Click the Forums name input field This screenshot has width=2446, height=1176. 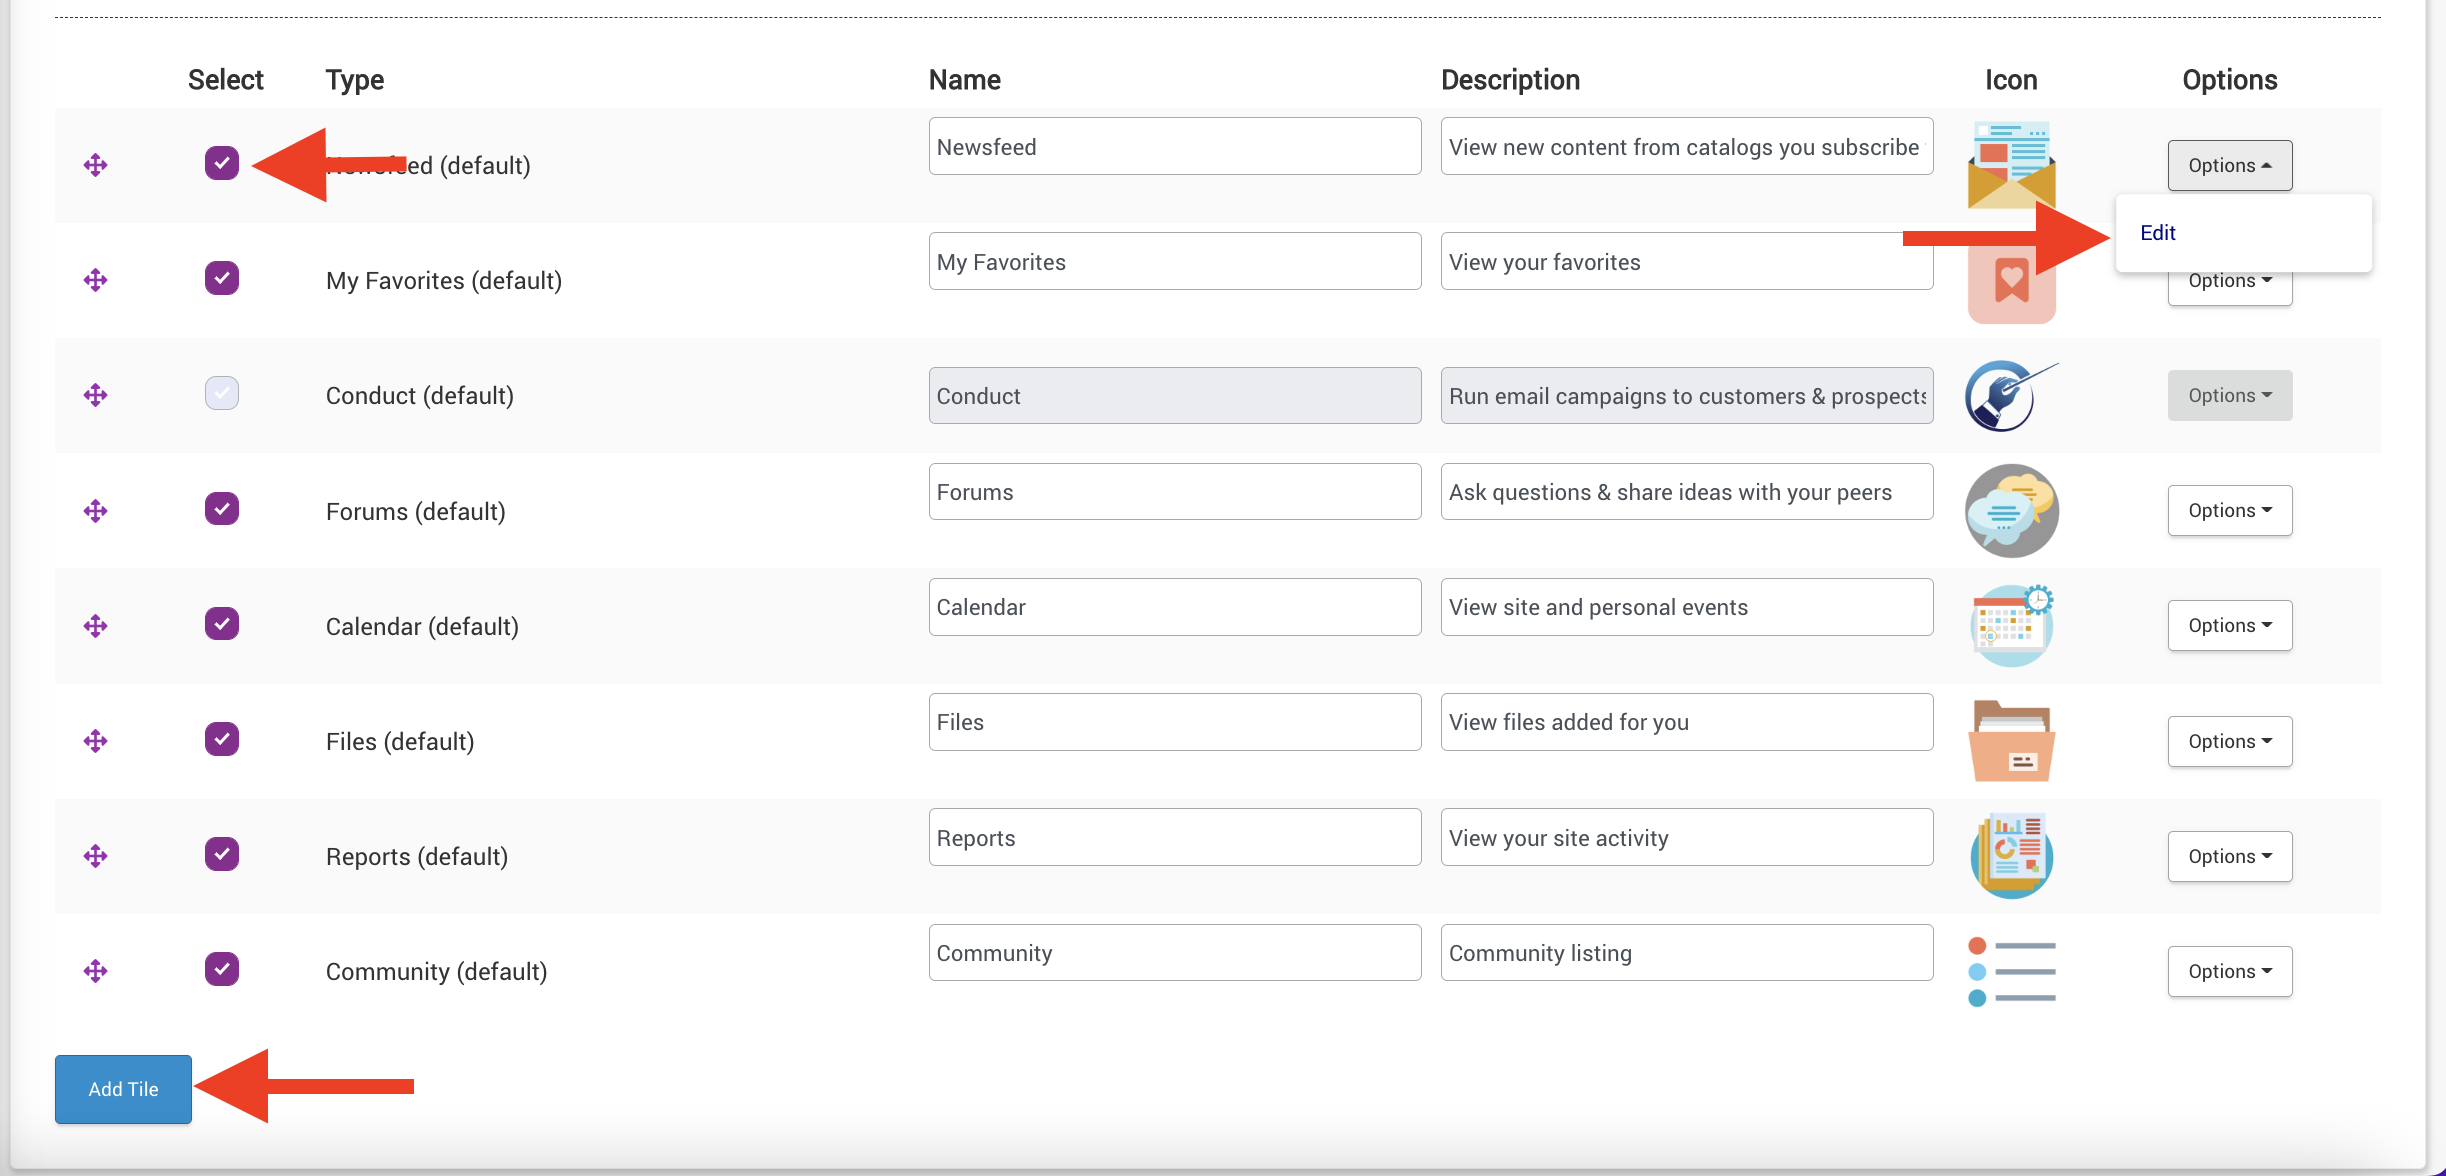1175,491
